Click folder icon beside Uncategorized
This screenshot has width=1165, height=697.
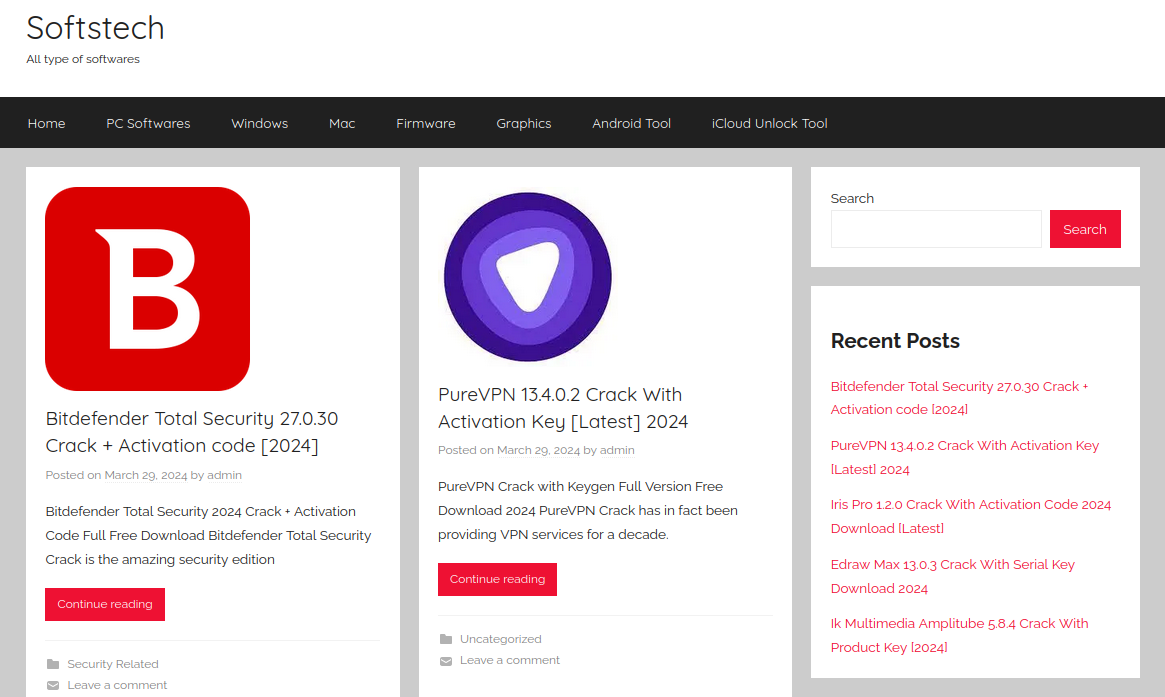click(x=446, y=639)
